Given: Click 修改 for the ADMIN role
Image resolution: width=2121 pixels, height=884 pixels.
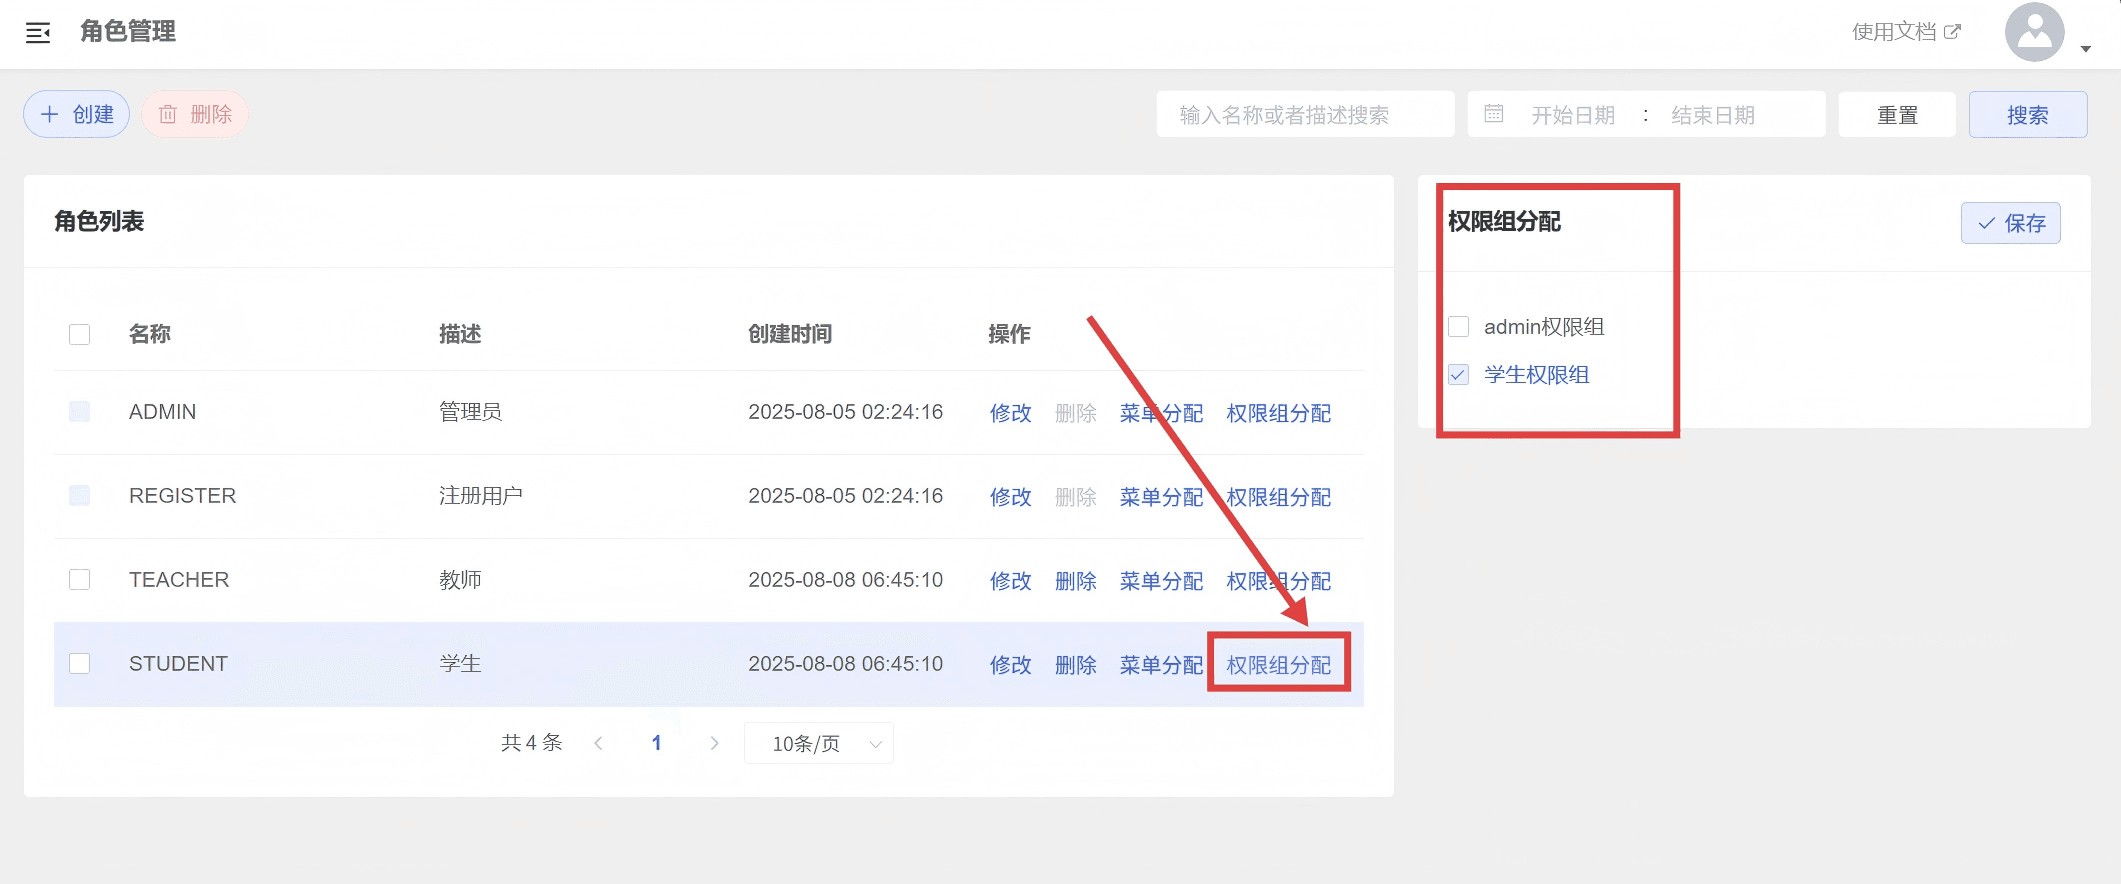Looking at the screenshot, I should [1010, 413].
